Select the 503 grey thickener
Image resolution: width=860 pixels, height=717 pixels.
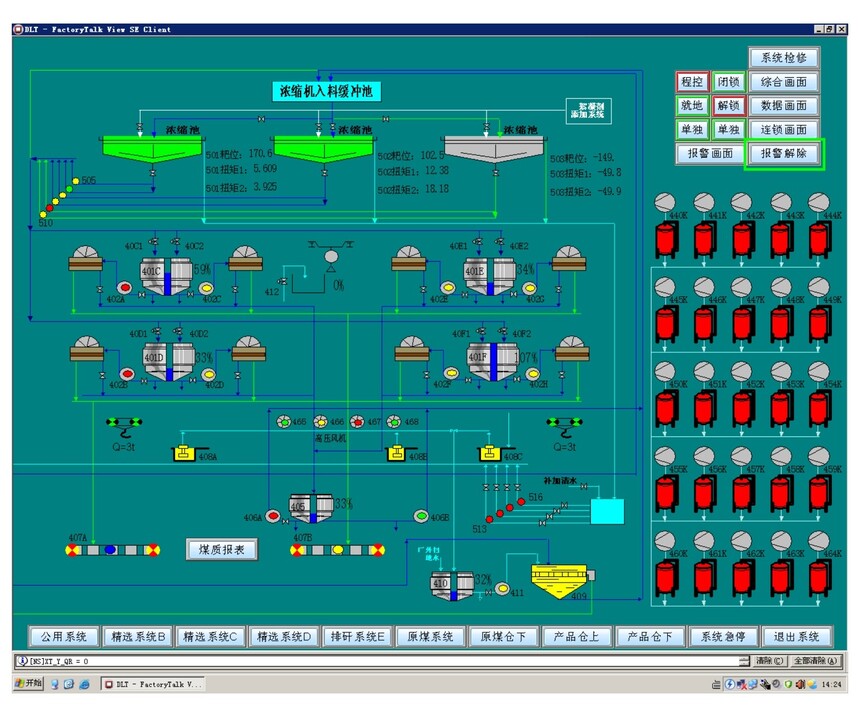495,148
